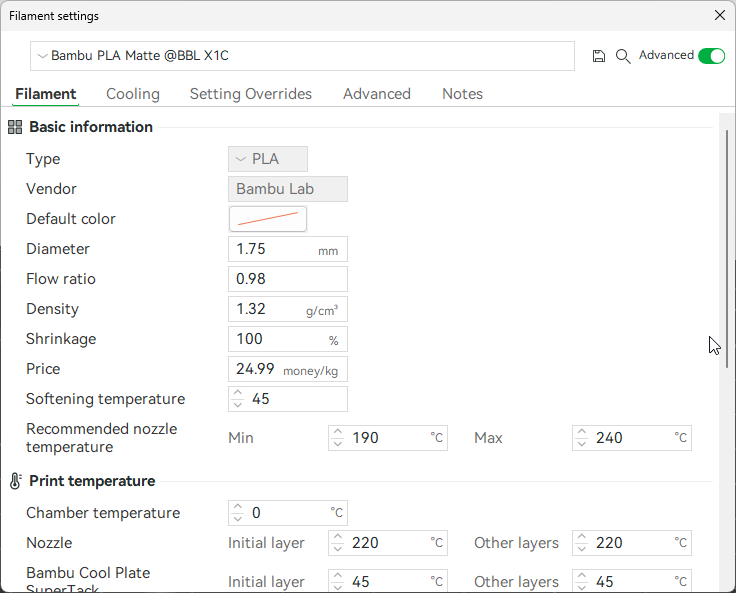Click the Softening temperature 45 field
This screenshot has width=736, height=593.
(x=288, y=400)
